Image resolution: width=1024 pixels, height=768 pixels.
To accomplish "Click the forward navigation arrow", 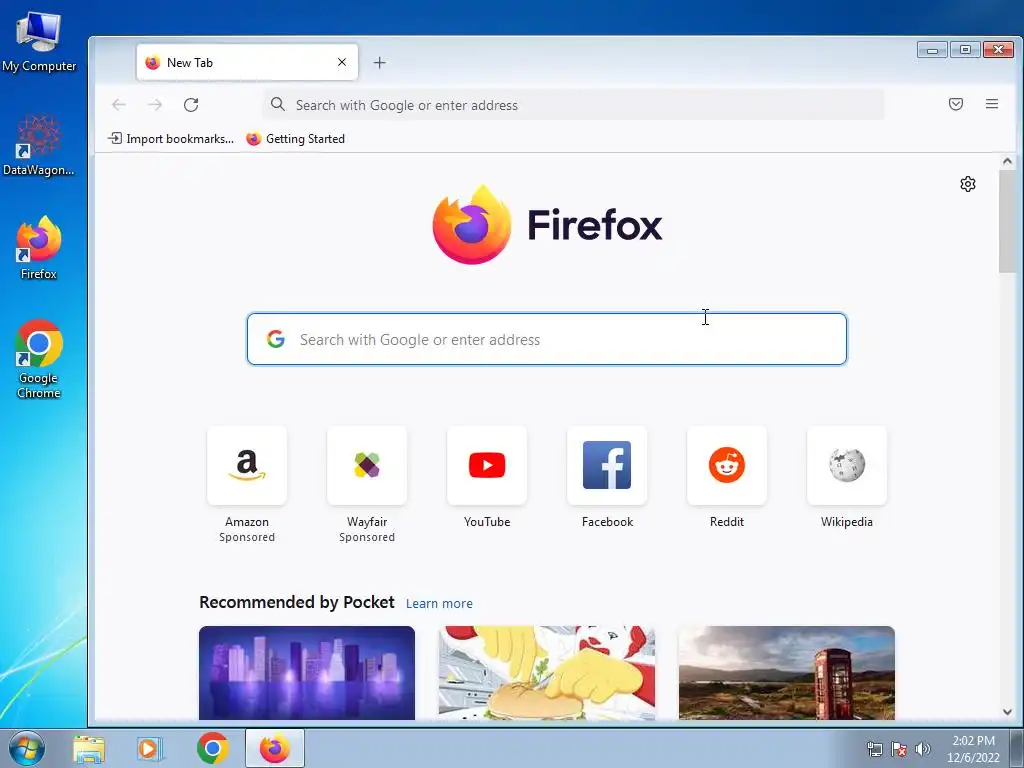I will pyautogui.click(x=155, y=104).
